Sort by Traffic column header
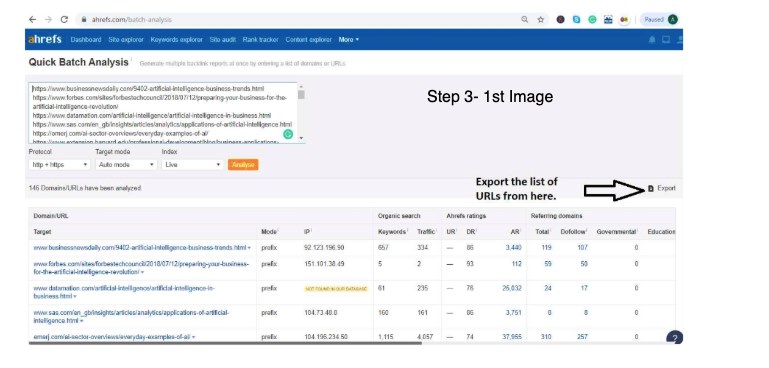 (426, 232)
